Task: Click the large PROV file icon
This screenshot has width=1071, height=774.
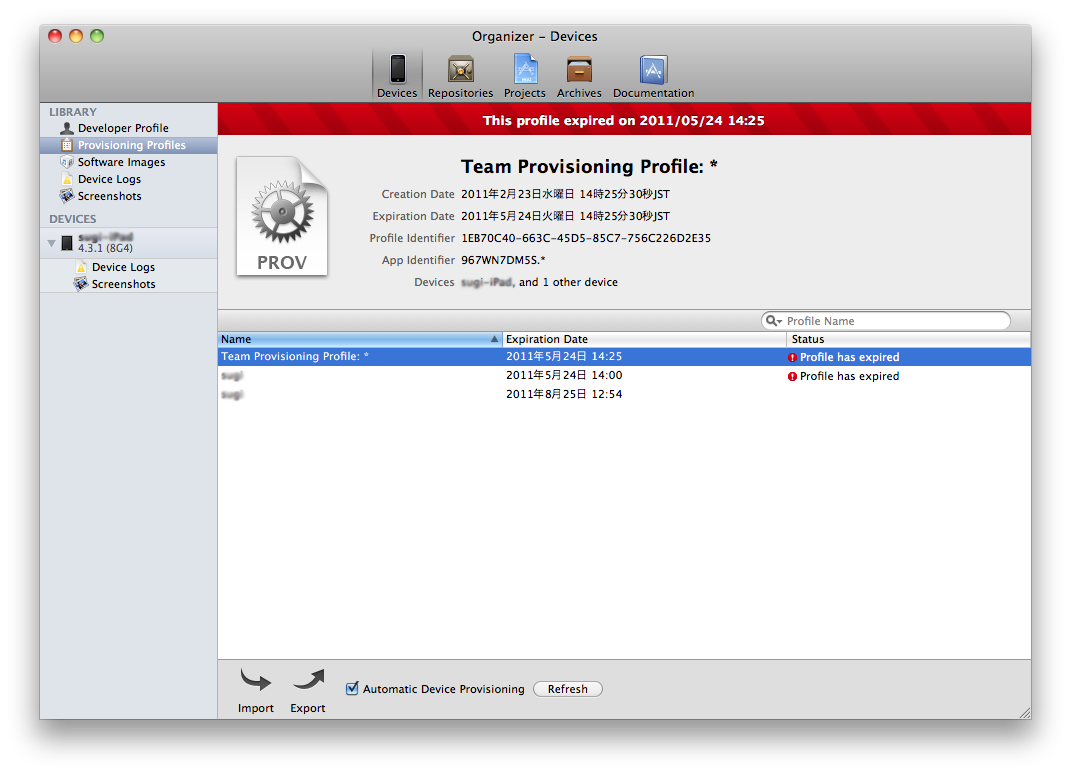Action: (282, 217)
